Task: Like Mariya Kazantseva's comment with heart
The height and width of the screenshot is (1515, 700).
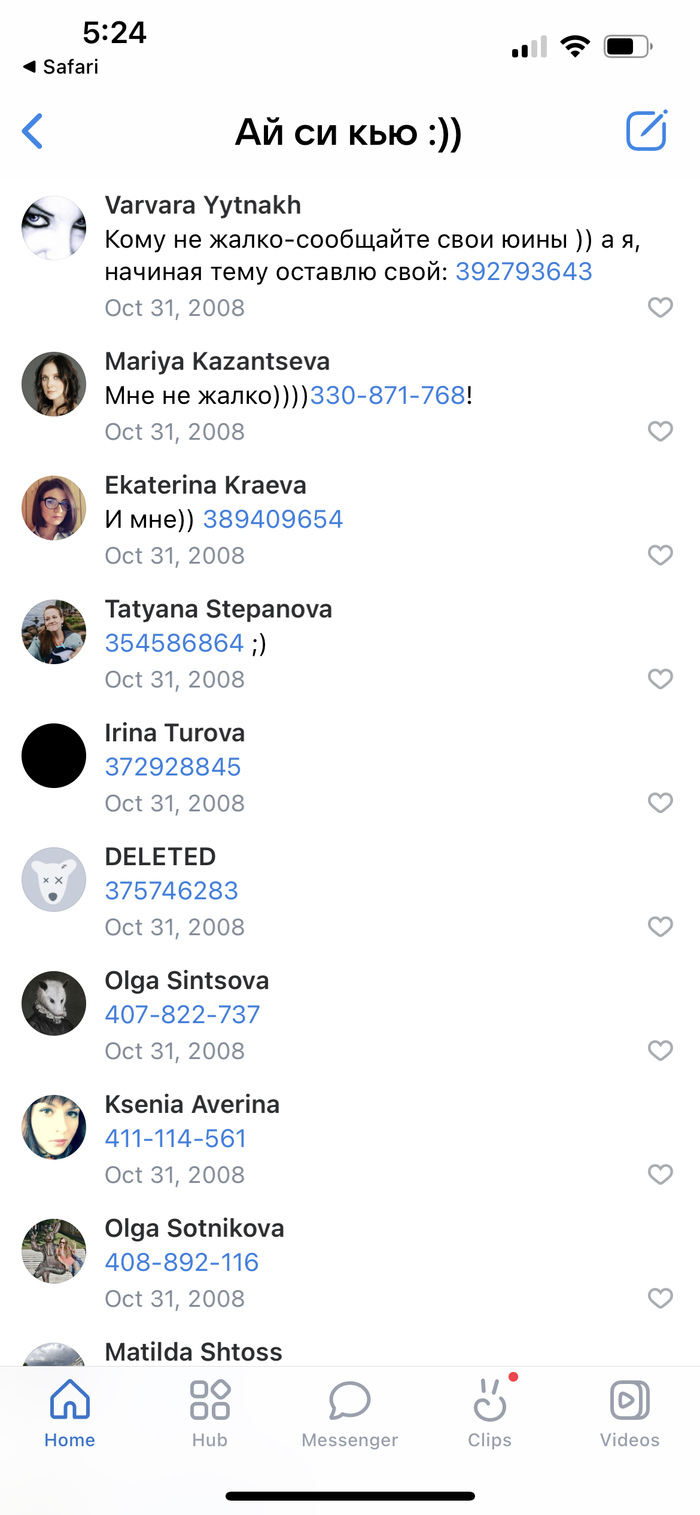Action: coord(660,432)
